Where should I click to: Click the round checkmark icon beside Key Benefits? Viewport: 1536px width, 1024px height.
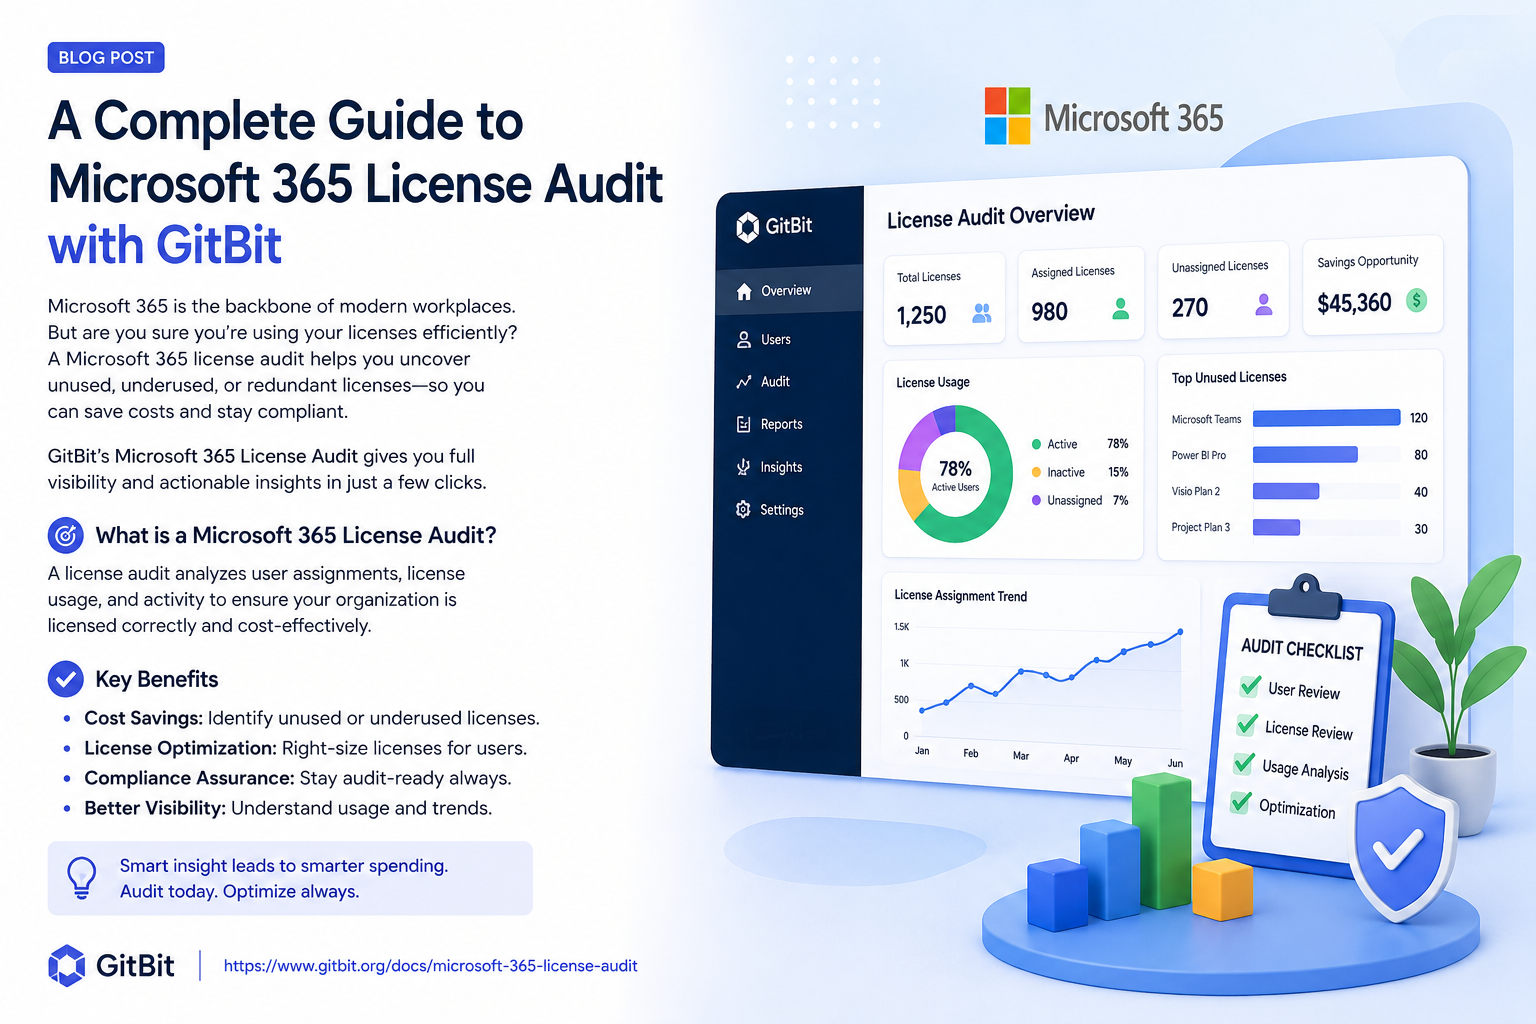66,679
